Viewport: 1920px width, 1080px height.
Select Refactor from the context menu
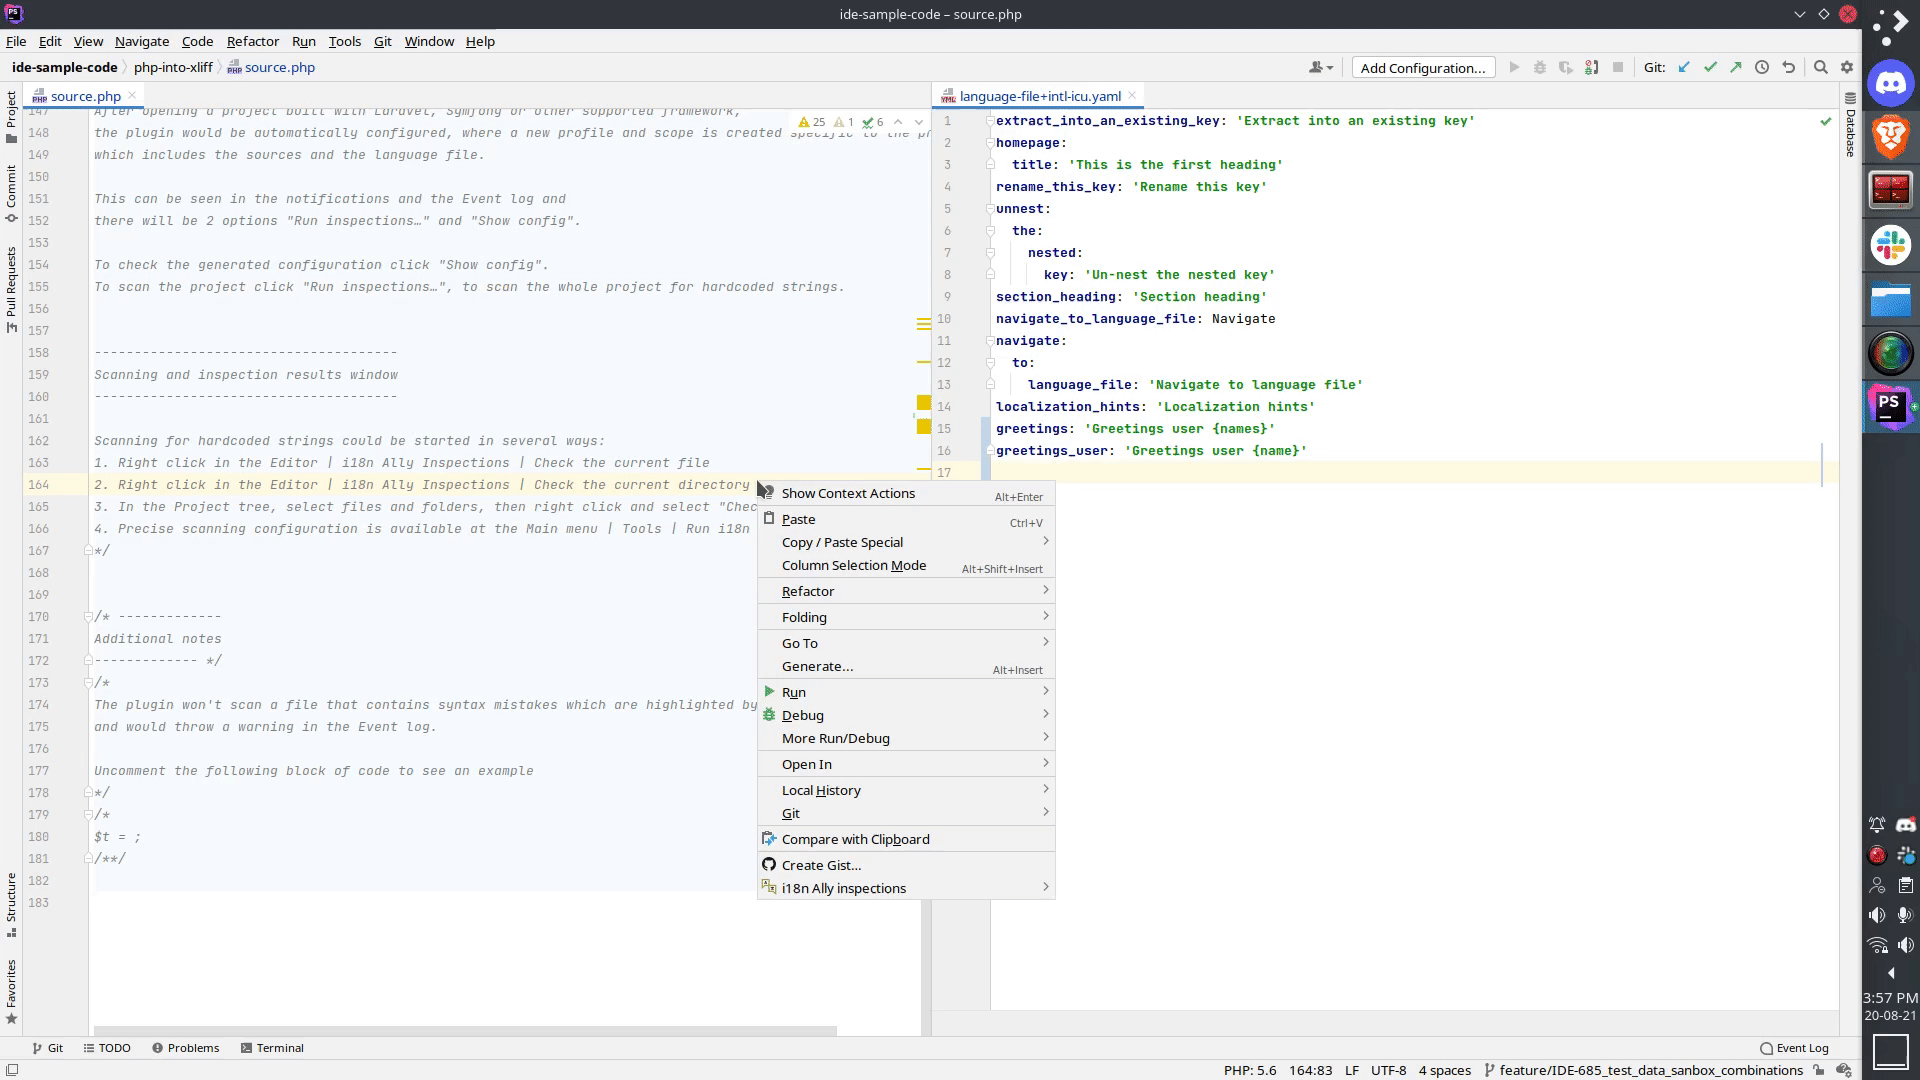pos(808,591)
